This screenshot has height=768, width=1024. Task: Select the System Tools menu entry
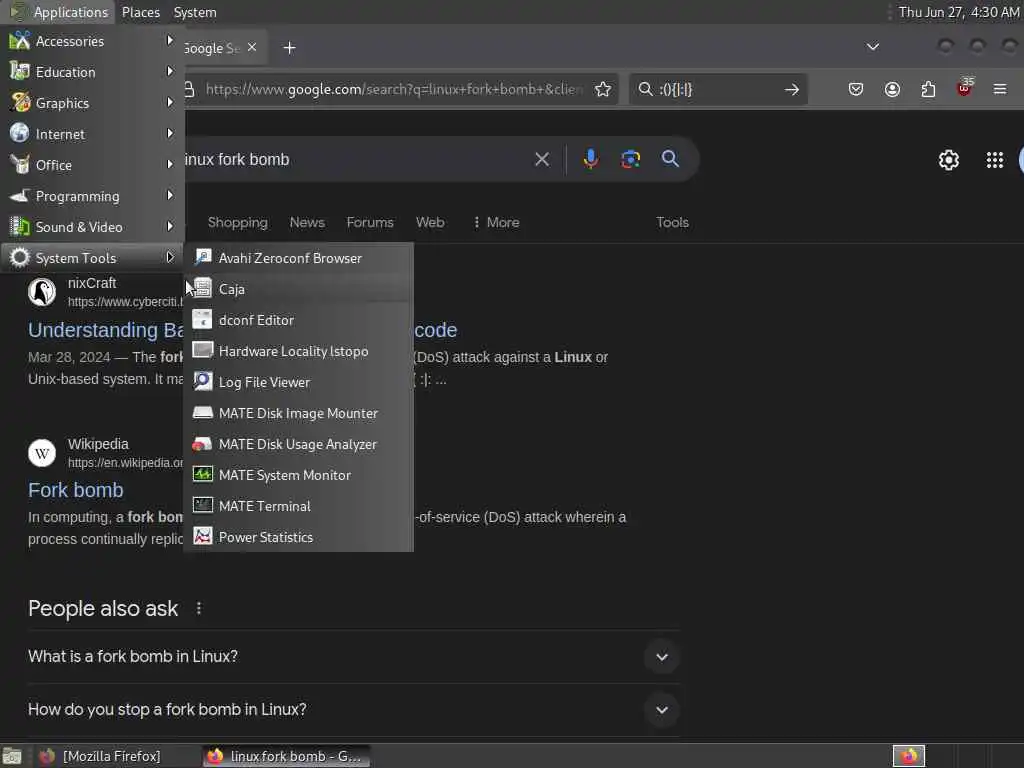click(x=92, y=258)
